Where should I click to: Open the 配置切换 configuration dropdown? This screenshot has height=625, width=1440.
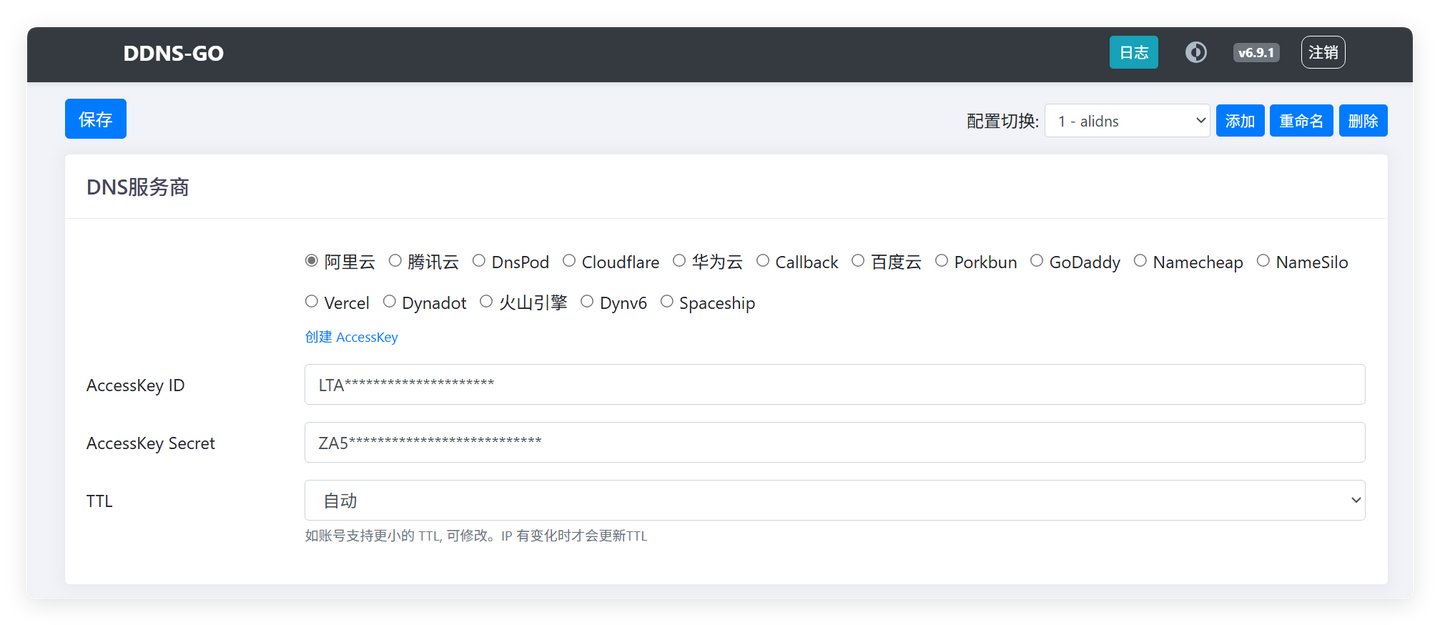[1127, 120]
